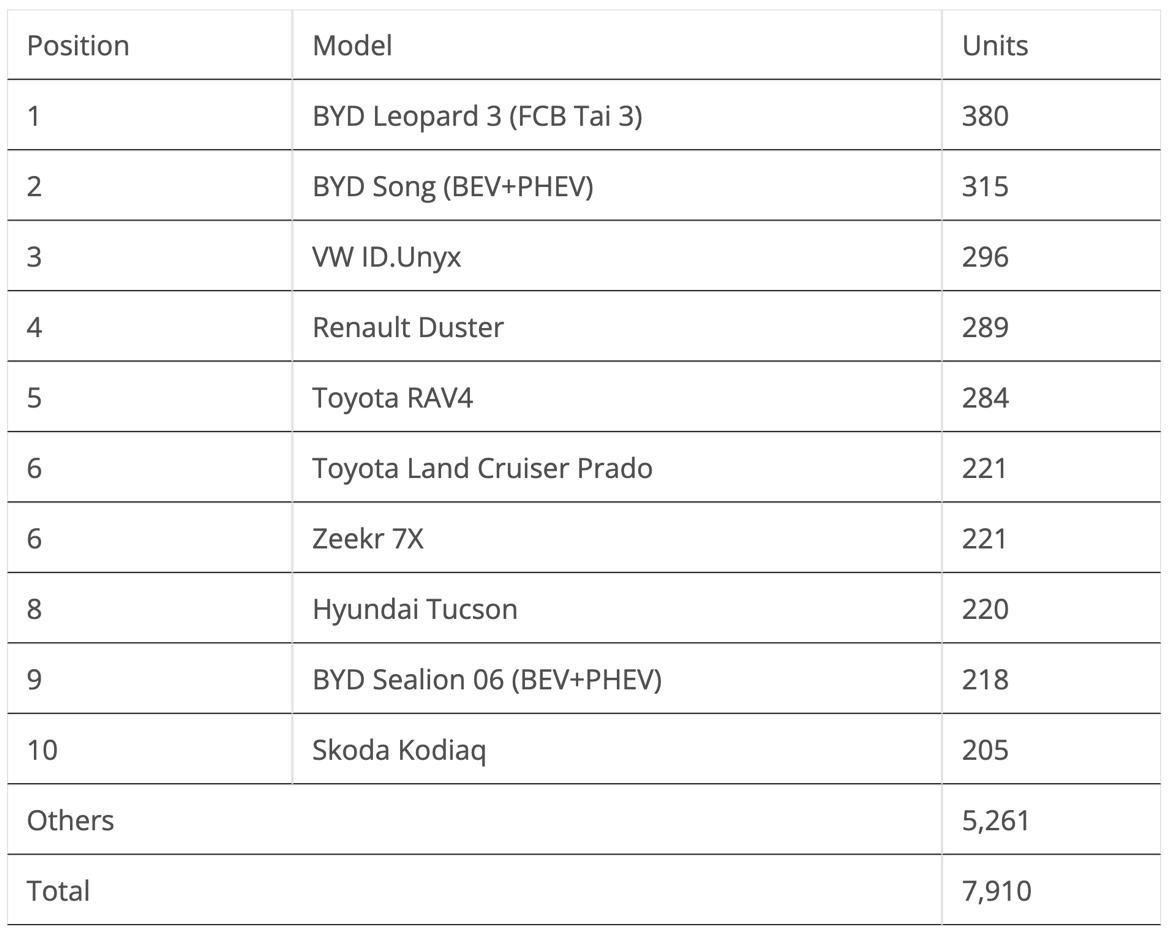This screenshot has height=934, width=1170.
Task: Click the BYD Song (BEV+PHEV) cell
Action: click(452, 187)
